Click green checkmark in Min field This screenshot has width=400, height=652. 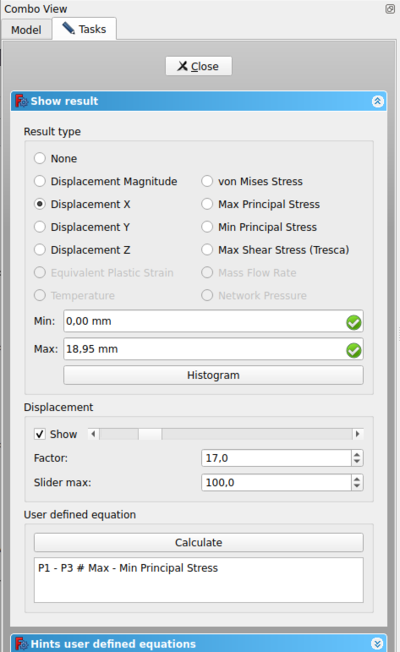[x=353, y=322]
